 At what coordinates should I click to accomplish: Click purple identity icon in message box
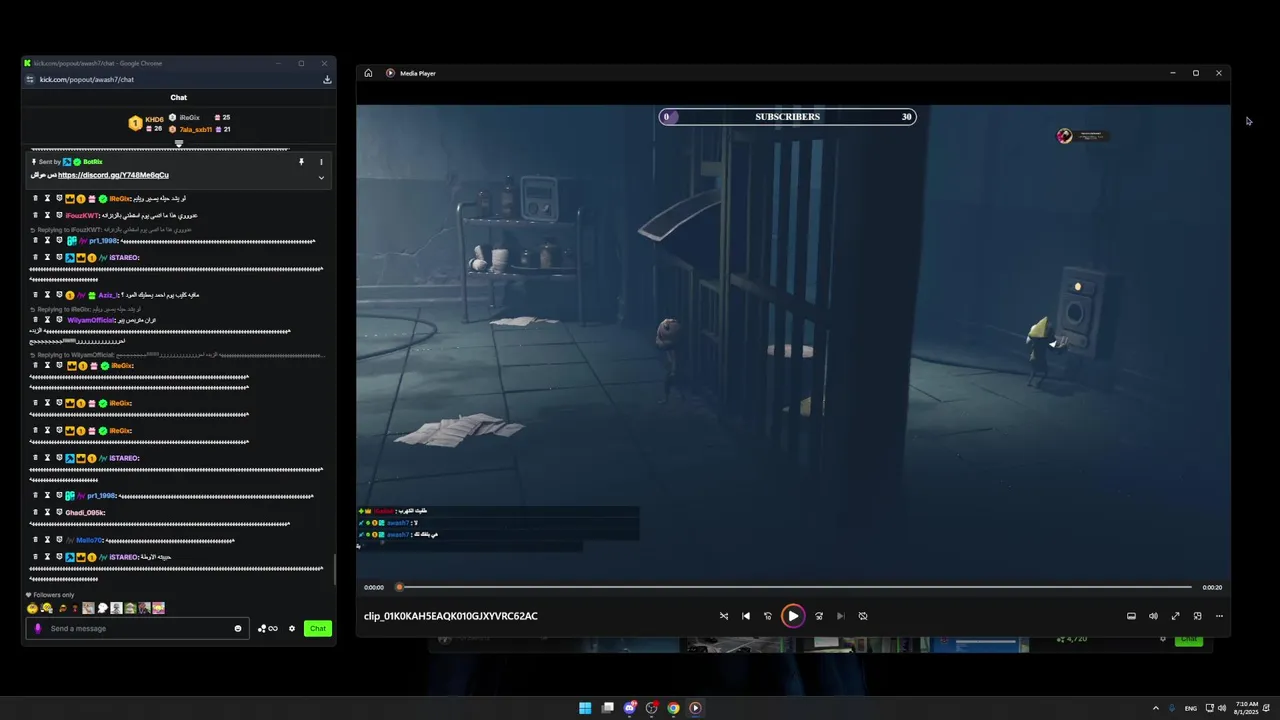38,628
